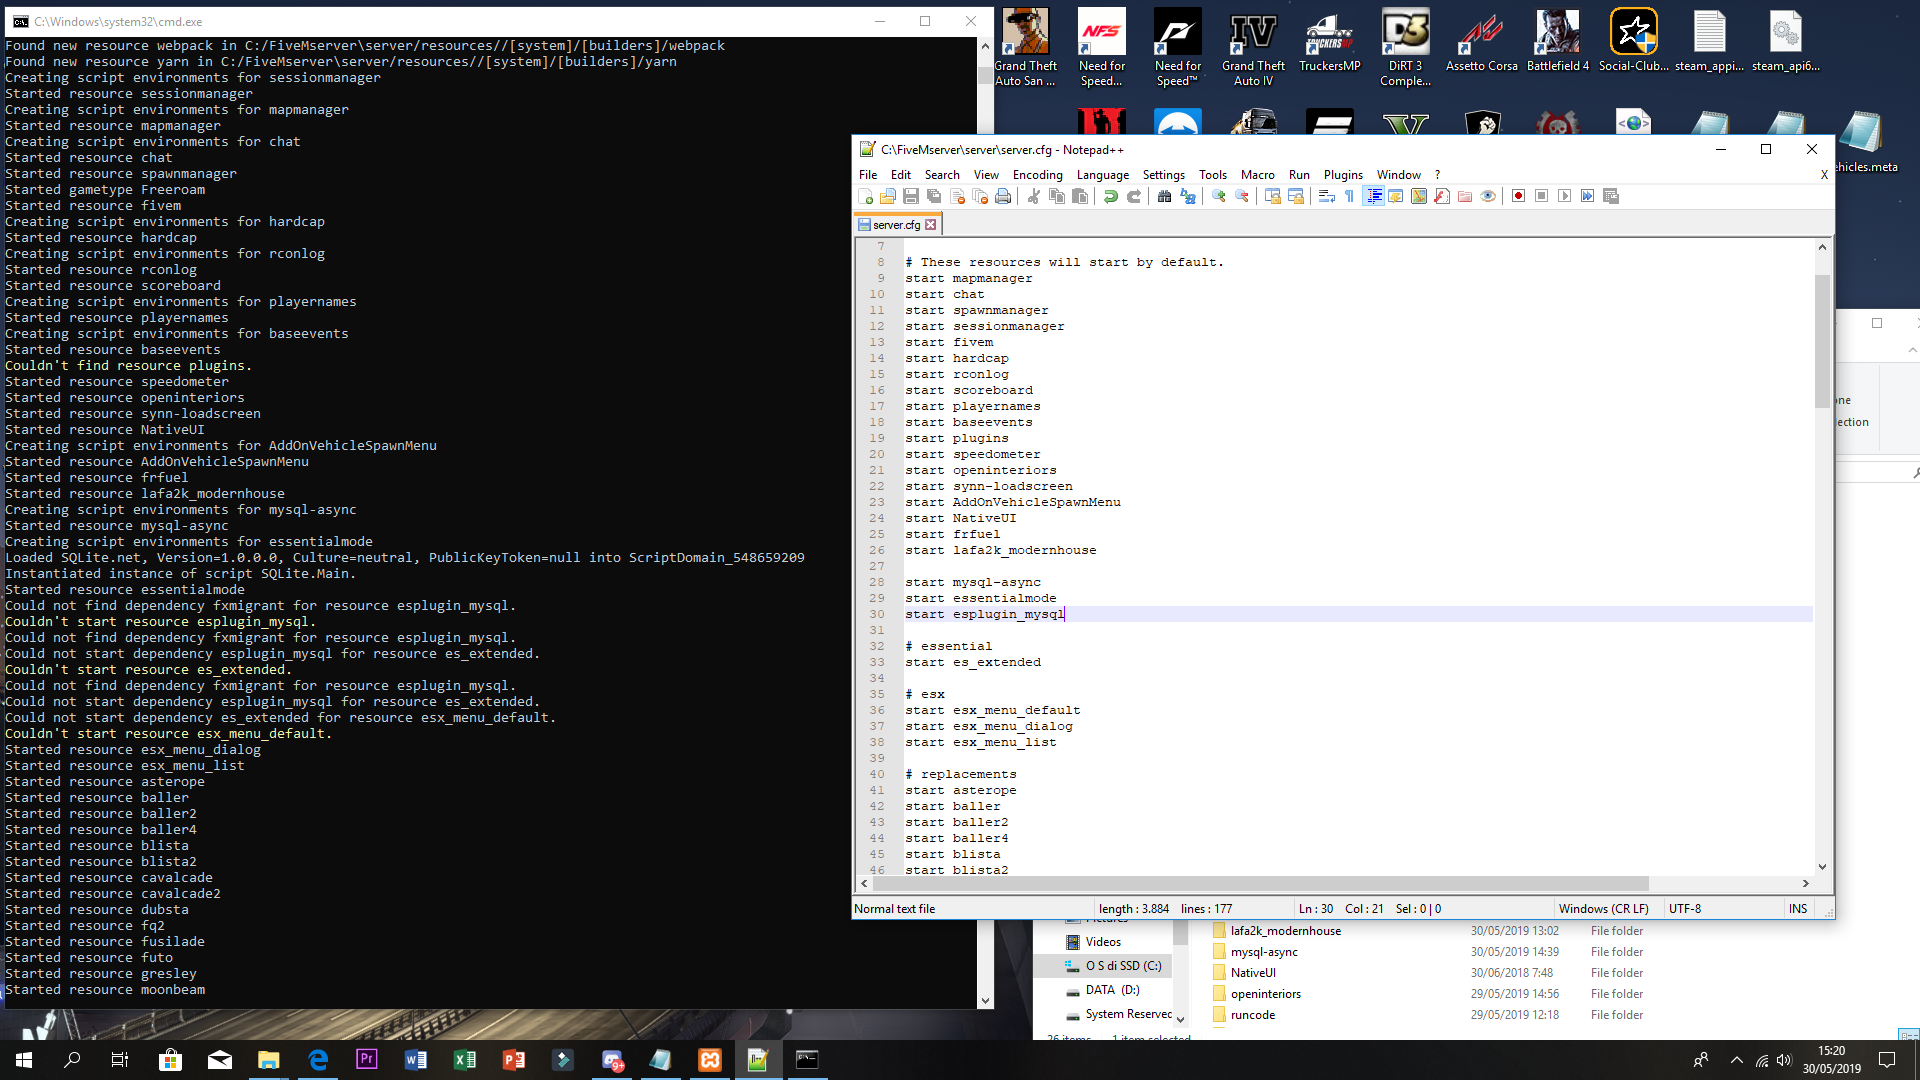The image size is (1920, 1080).
Task: Toggle word wrap in Notepad++ toolbar
Action: click(x=1327, y=196)
